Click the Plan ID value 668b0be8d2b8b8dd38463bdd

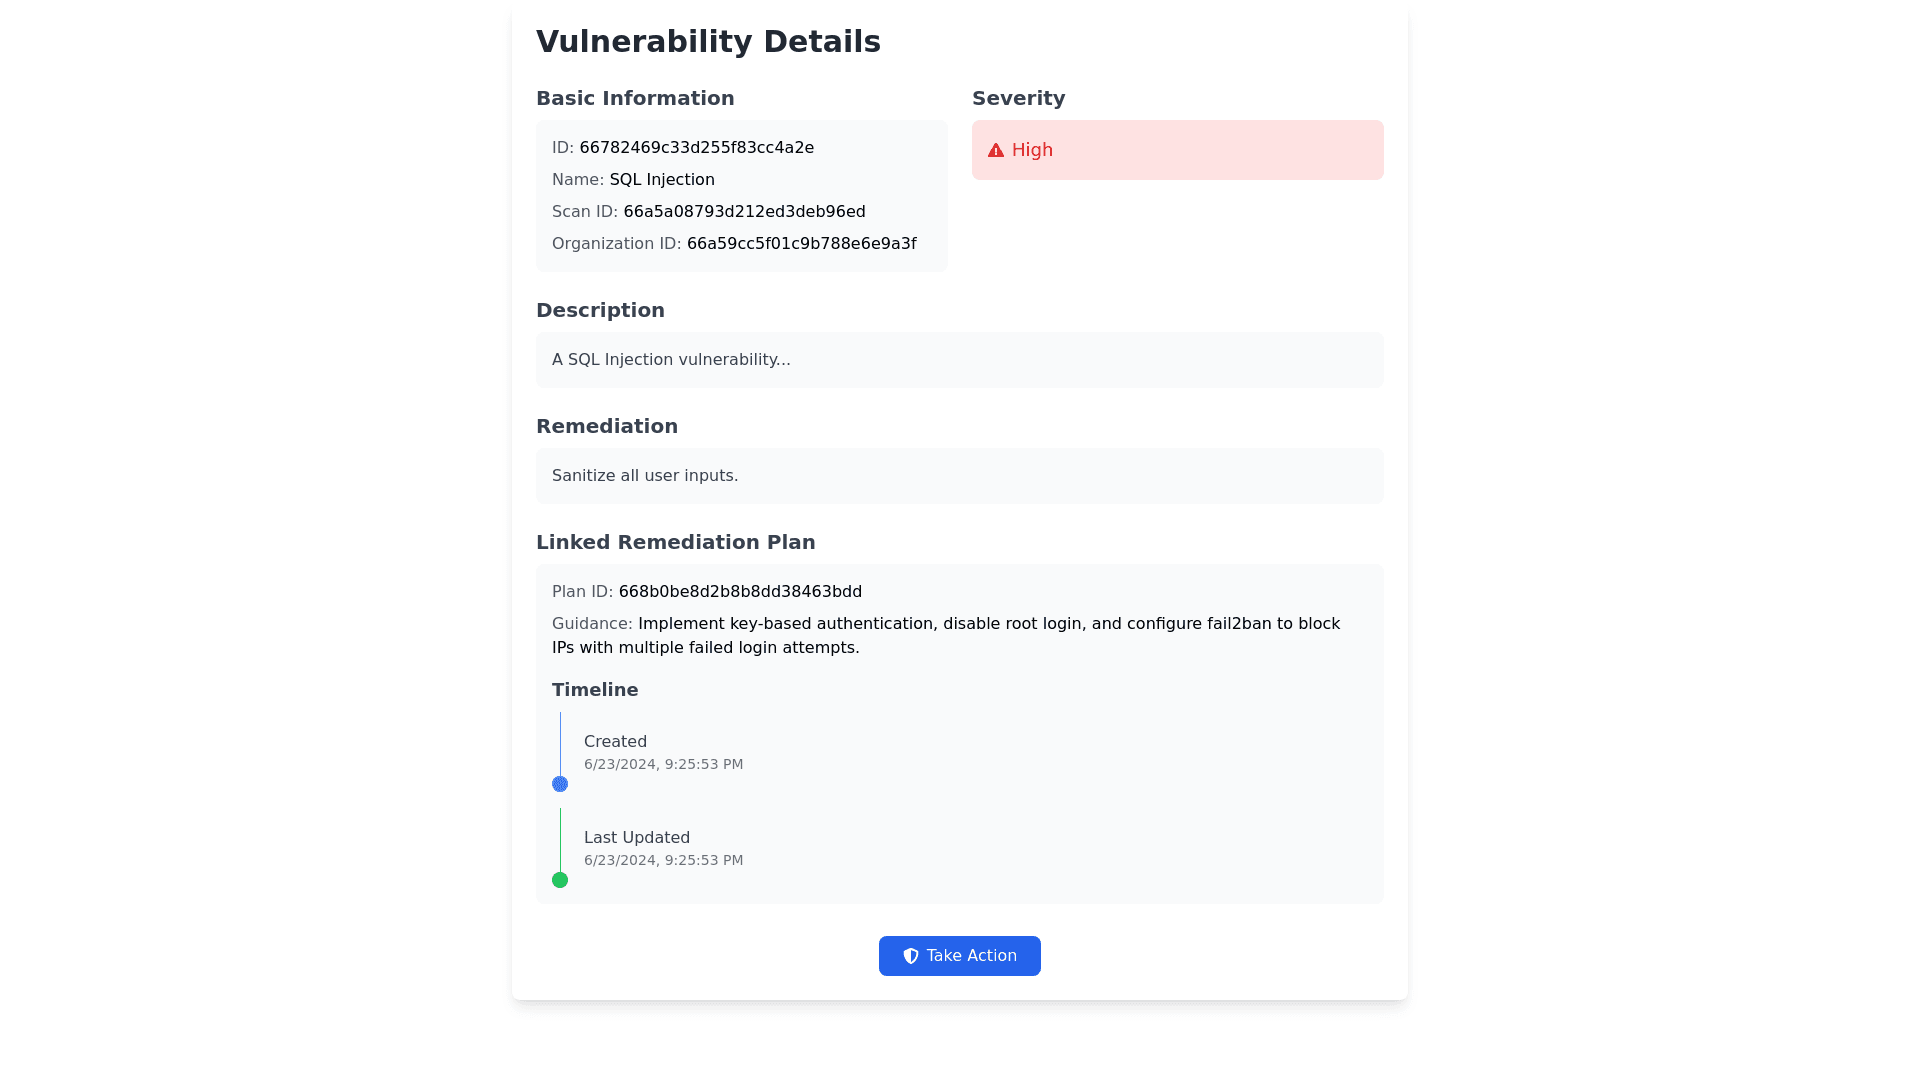(x=740, y=592)
